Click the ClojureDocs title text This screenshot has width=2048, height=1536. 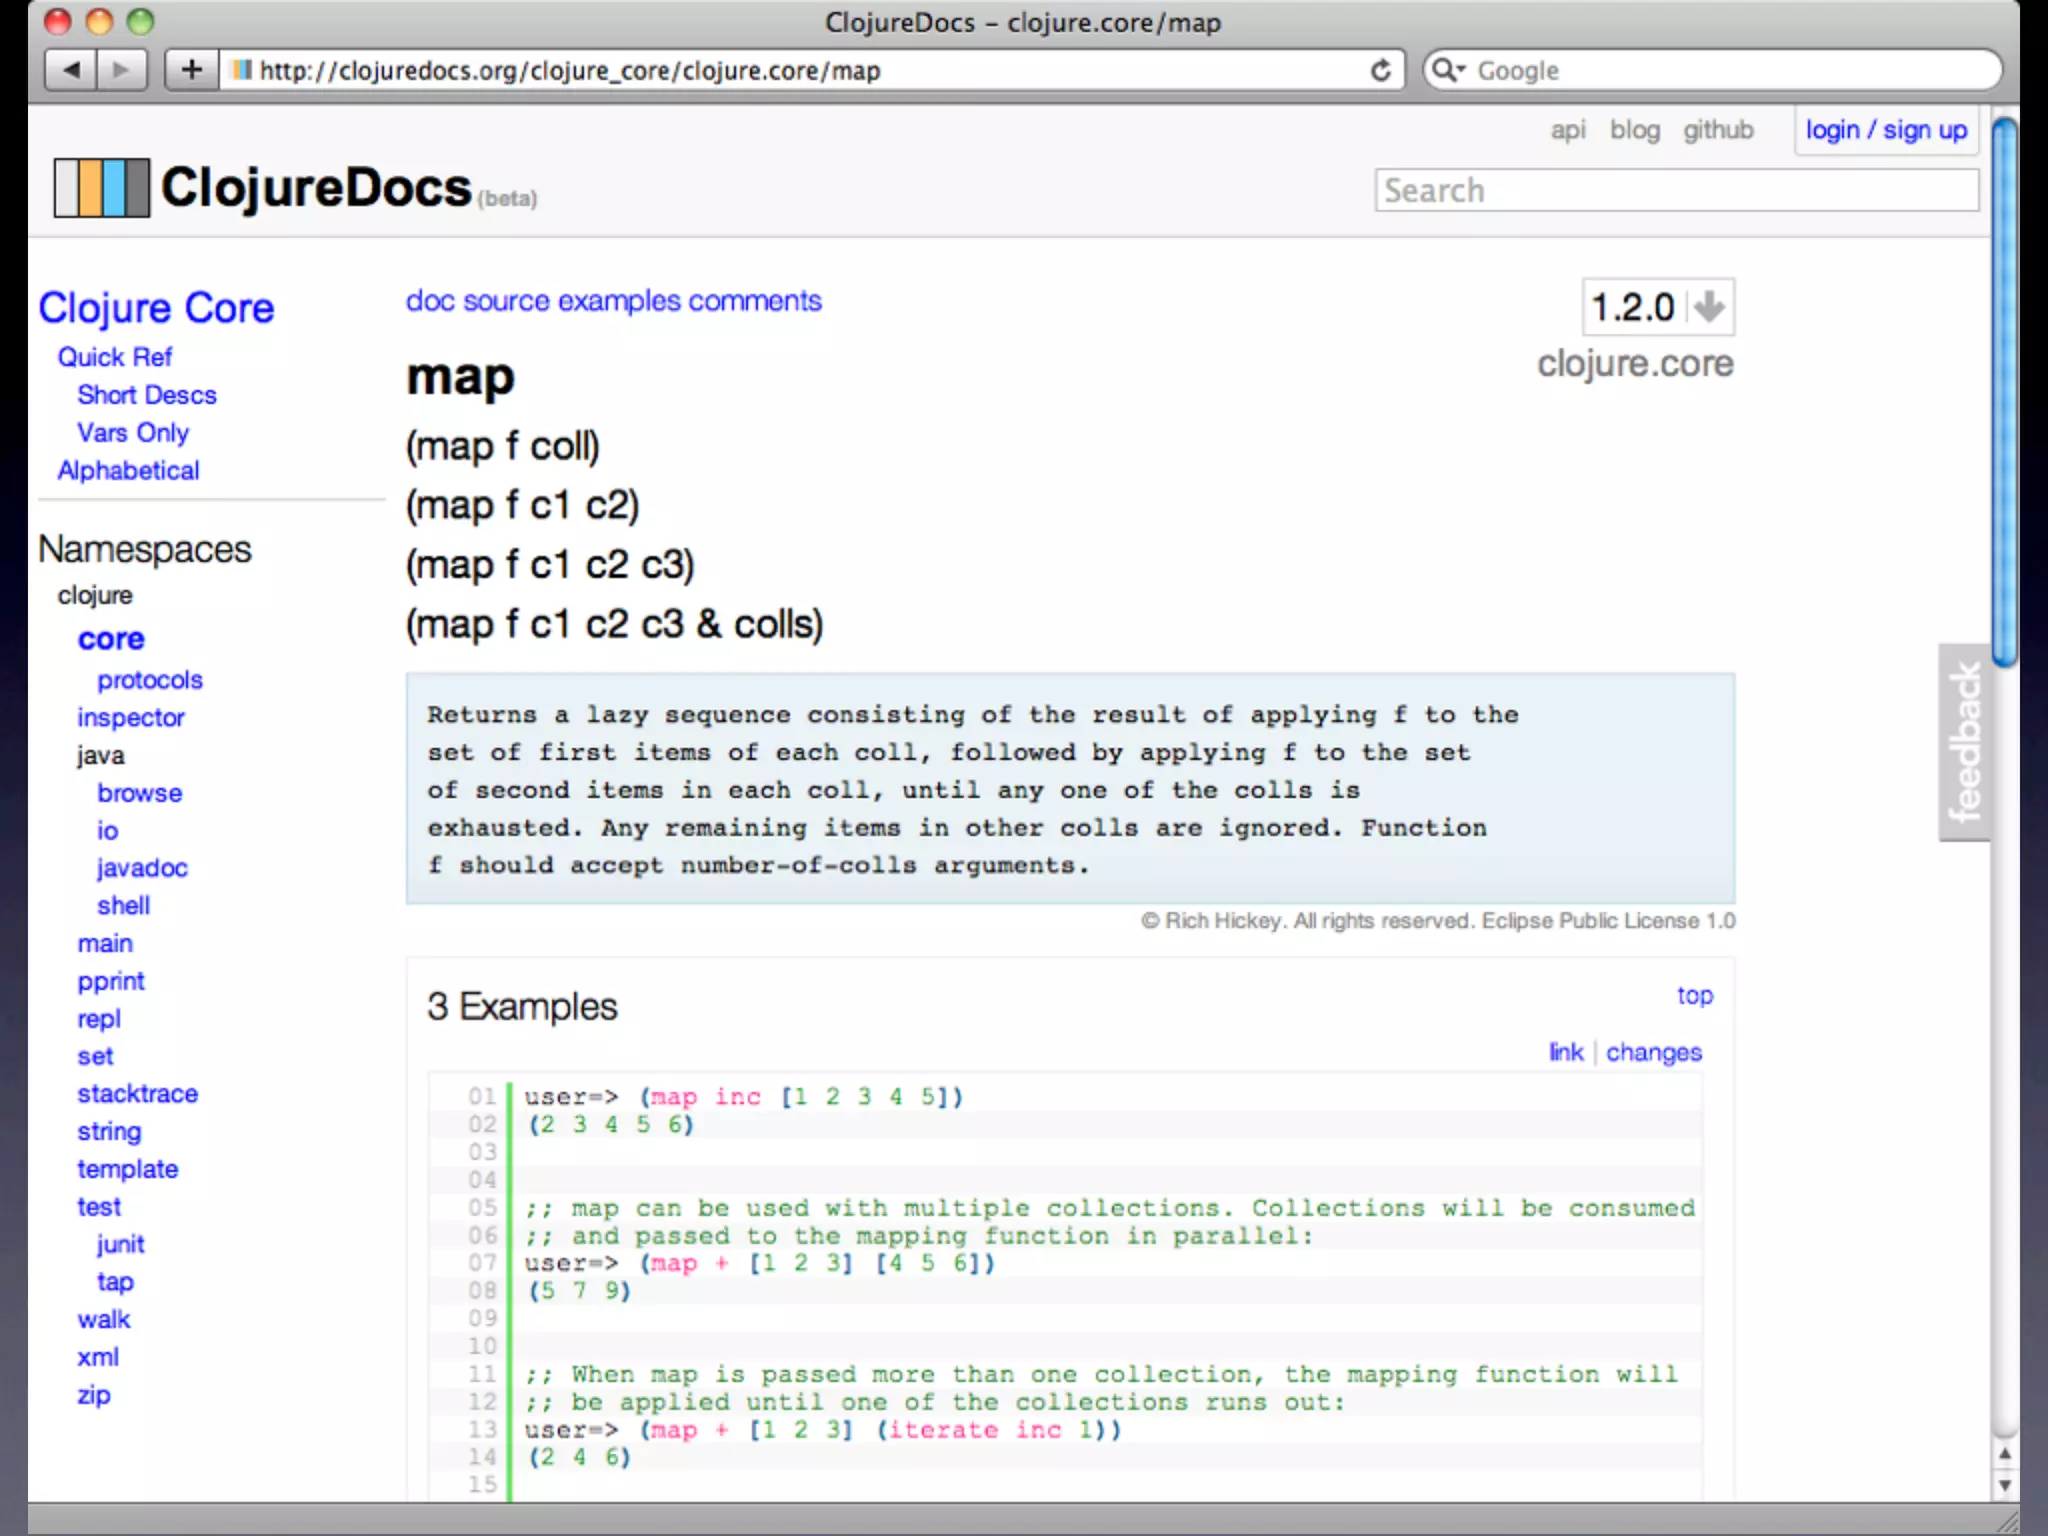316,188
